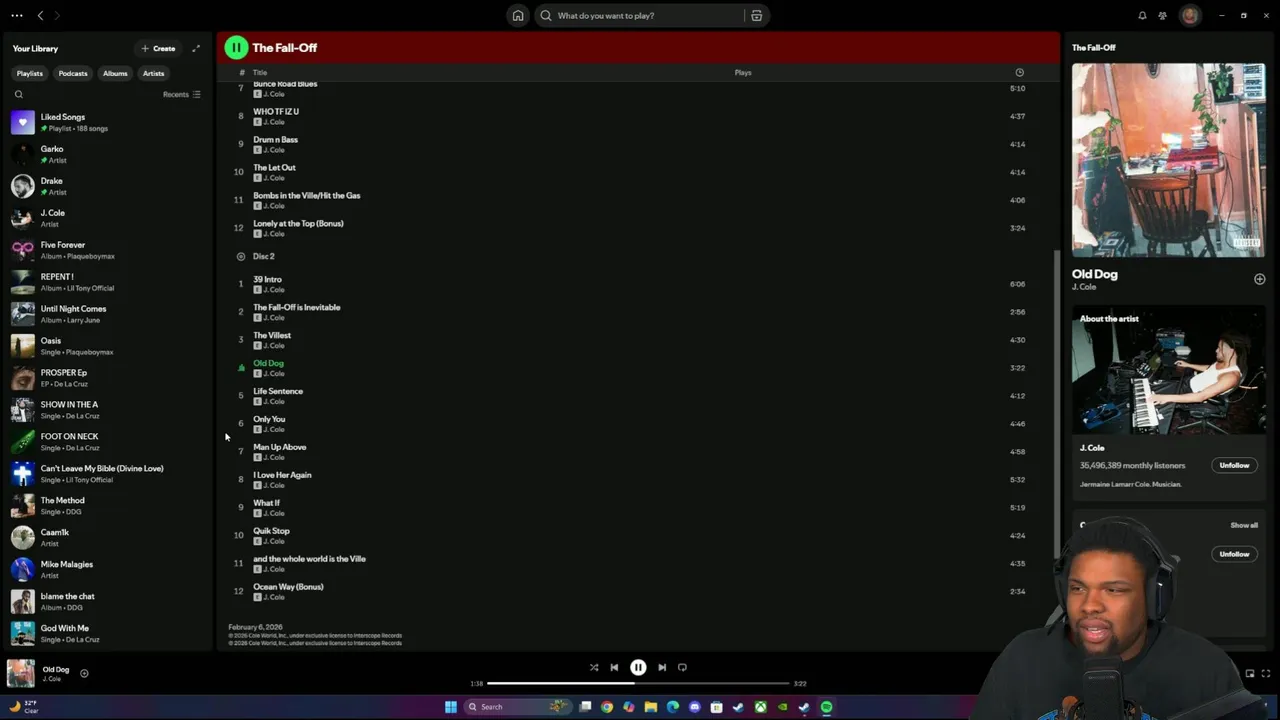Click the Disc 2 disc icon
1280x720 pixels.
point(240,256)
